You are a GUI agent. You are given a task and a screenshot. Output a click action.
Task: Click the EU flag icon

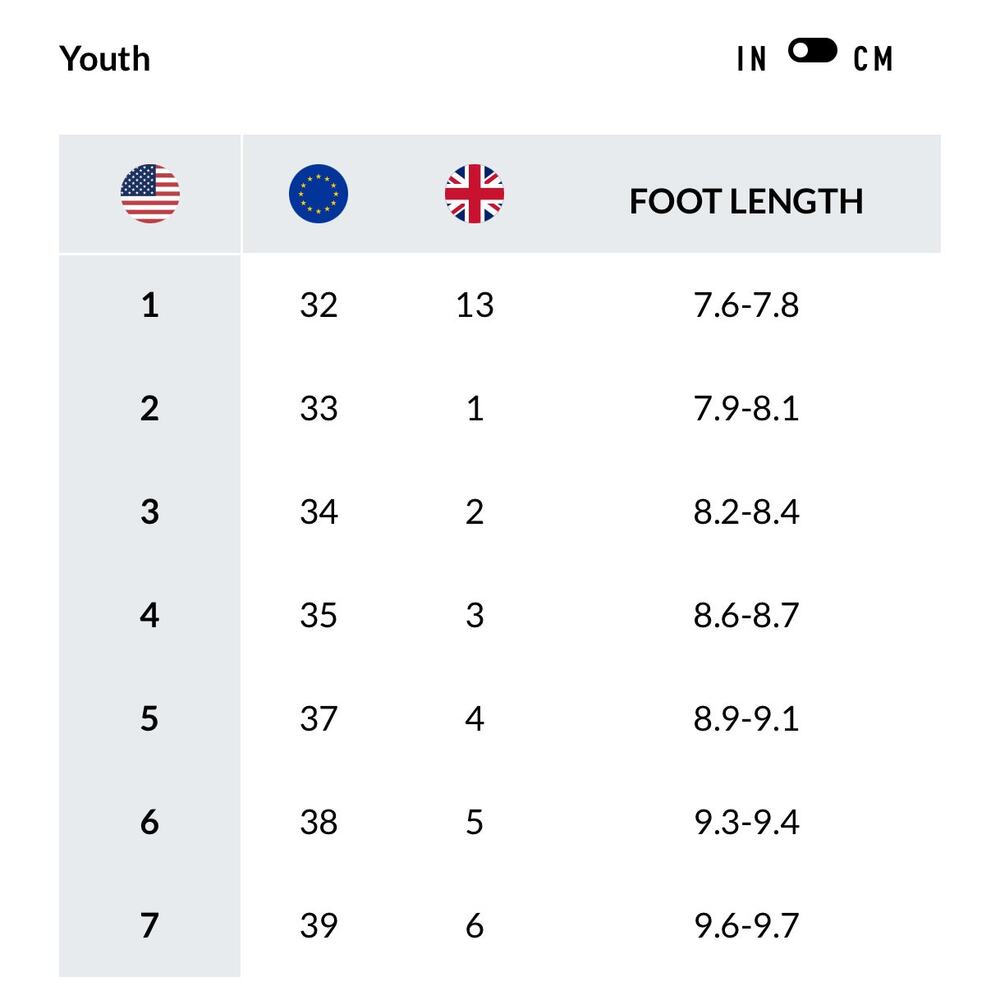click(x=318, y=194)
